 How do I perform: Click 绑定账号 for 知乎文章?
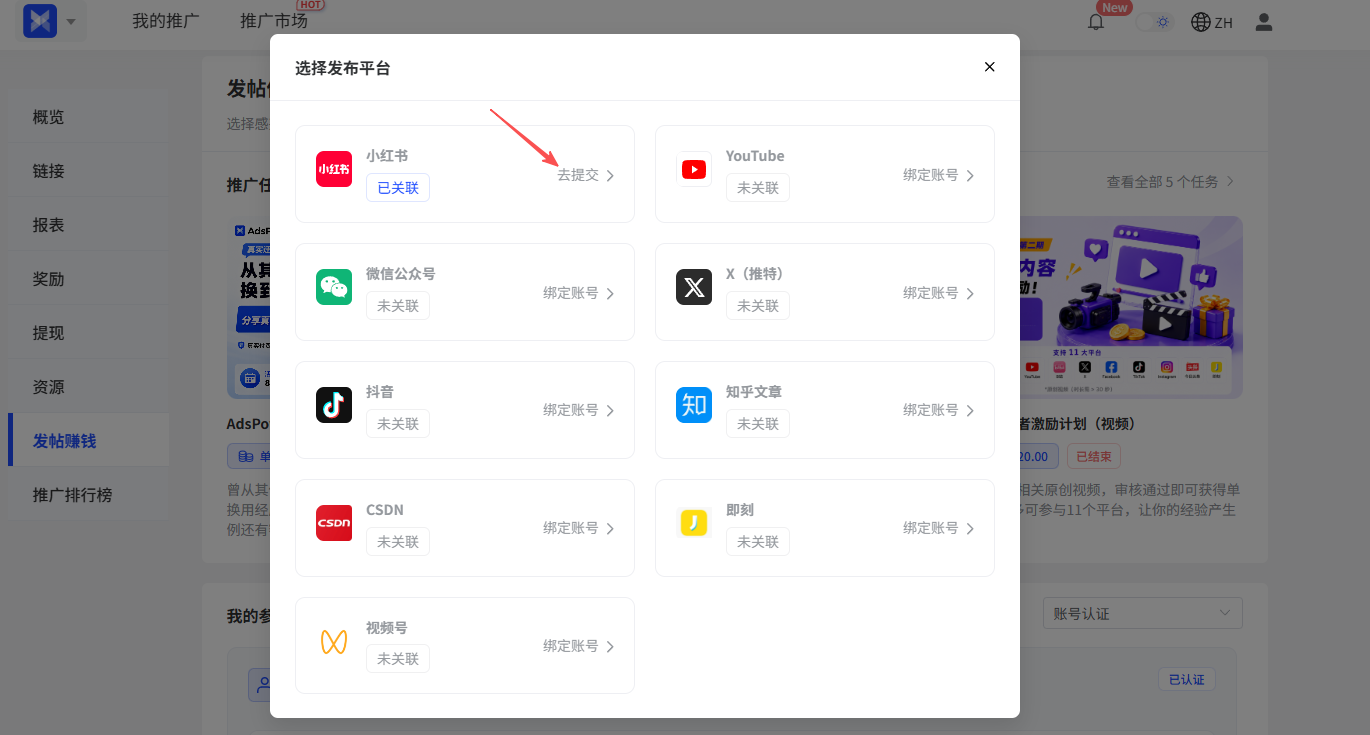point(931,410)
